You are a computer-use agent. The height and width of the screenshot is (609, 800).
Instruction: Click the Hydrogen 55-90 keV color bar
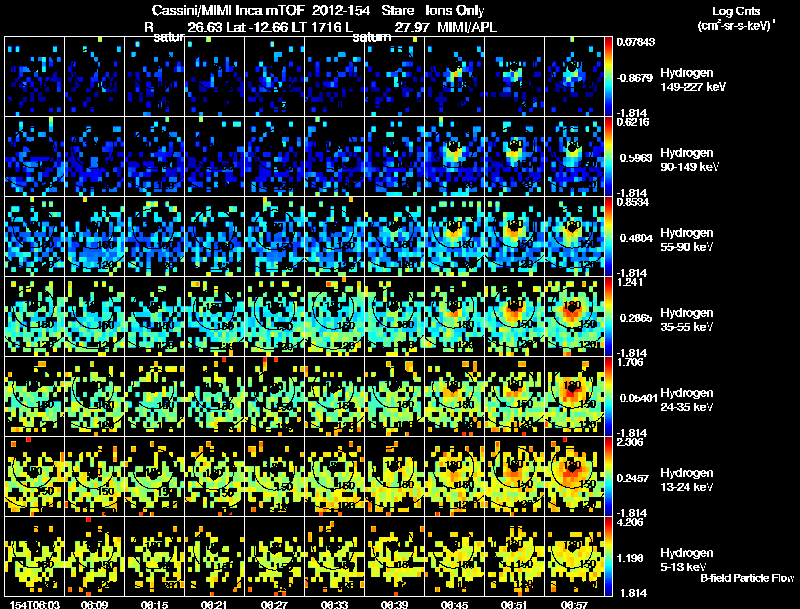[608, 237]
